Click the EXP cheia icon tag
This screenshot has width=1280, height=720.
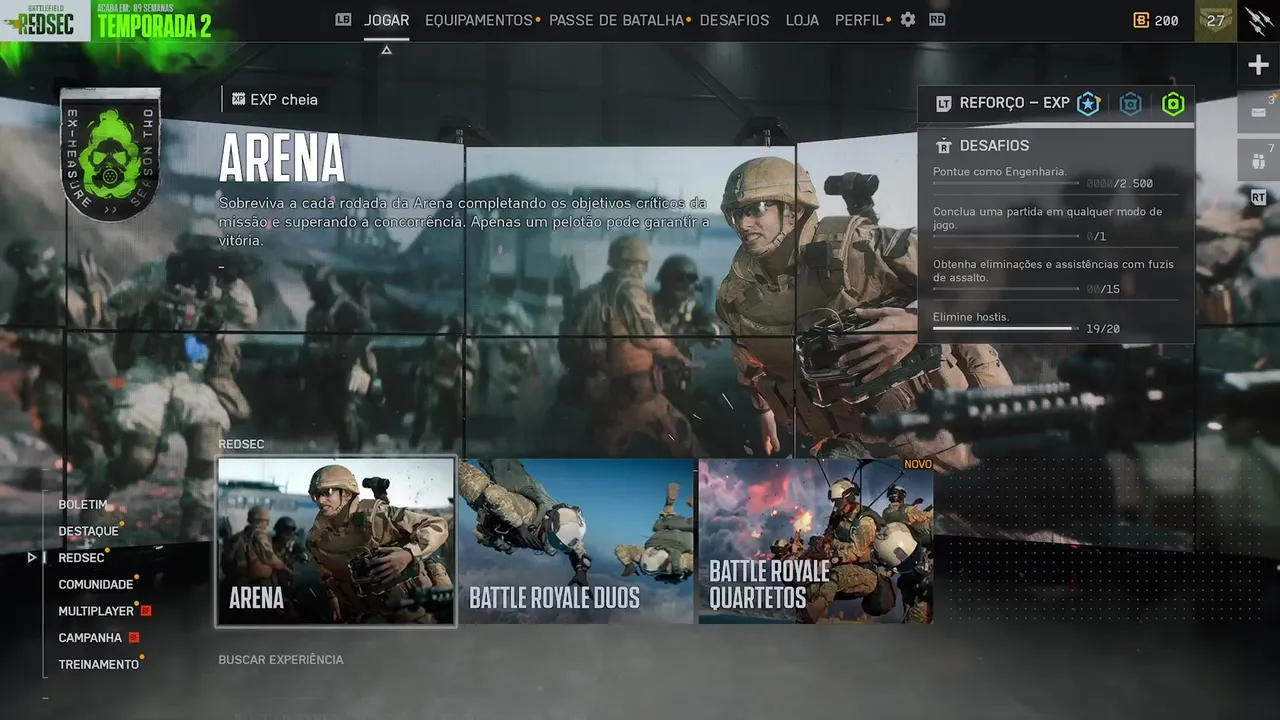pos(238,99)
